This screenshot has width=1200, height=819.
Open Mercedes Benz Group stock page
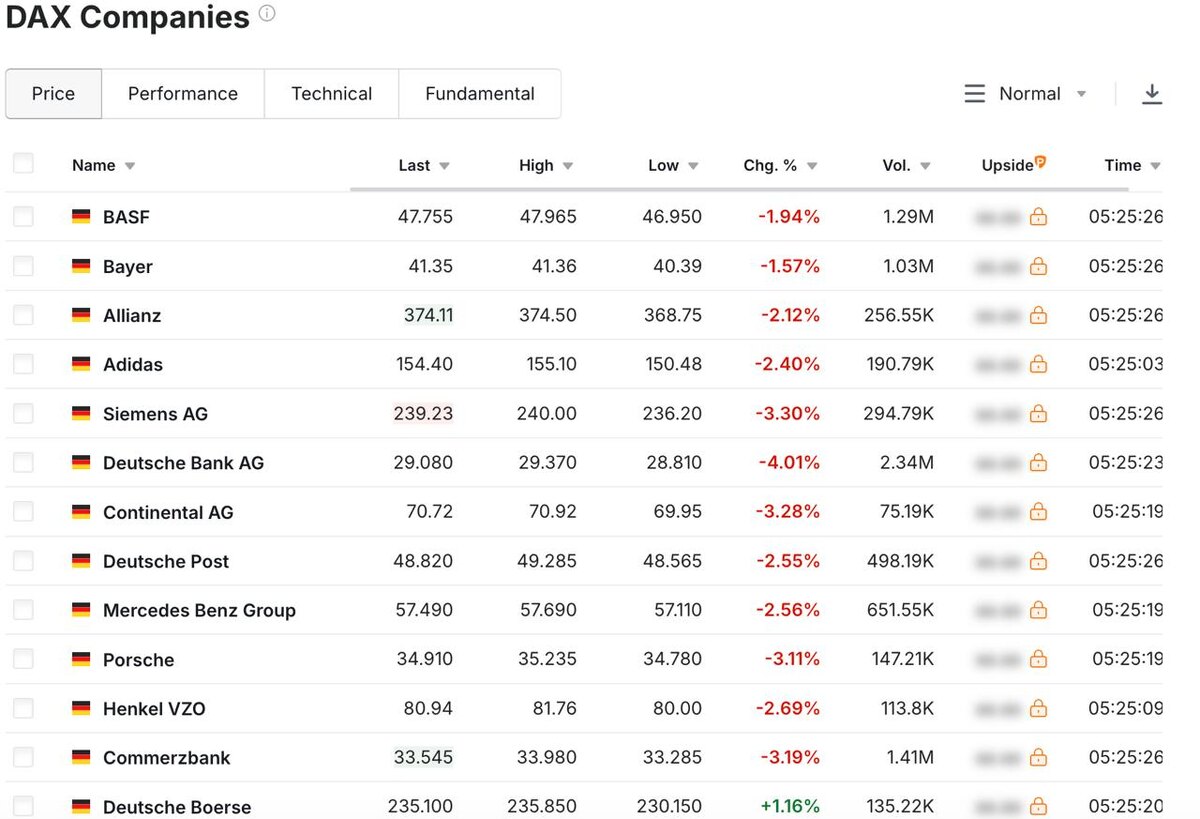(x=199, y=611)
